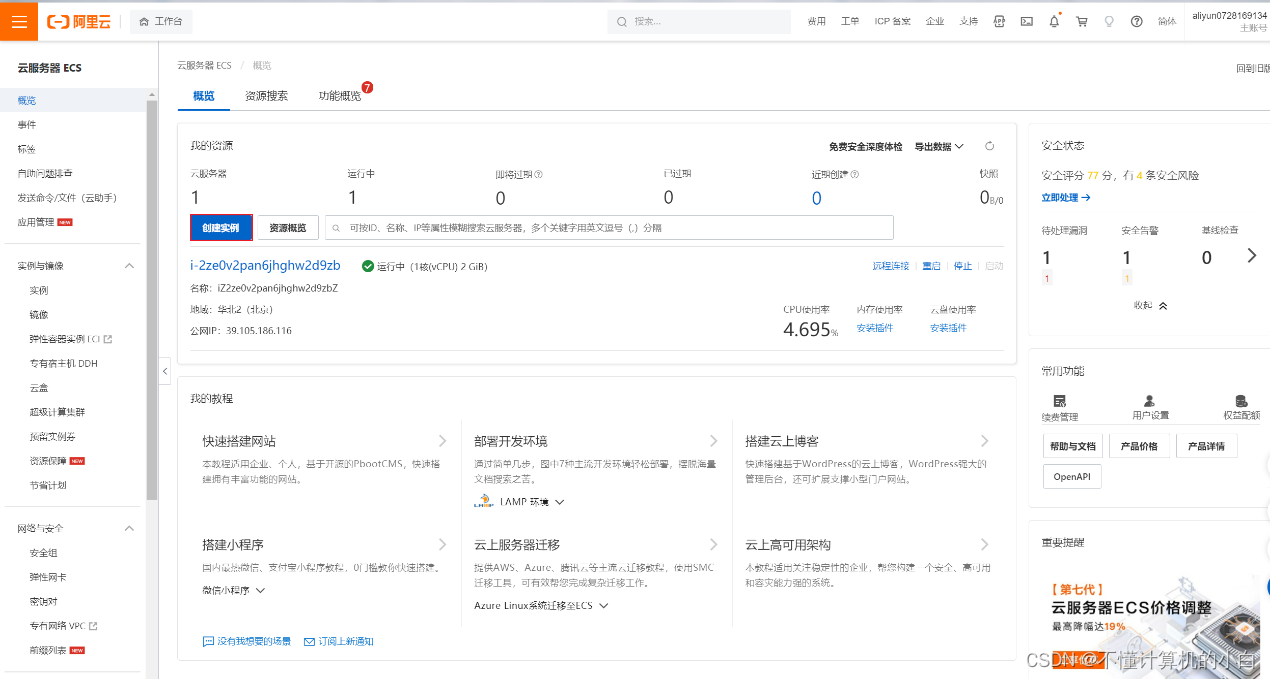Refresh my resources with the refresh icon
Viewport: 1270px width, 679px height.
pos(990,146)
